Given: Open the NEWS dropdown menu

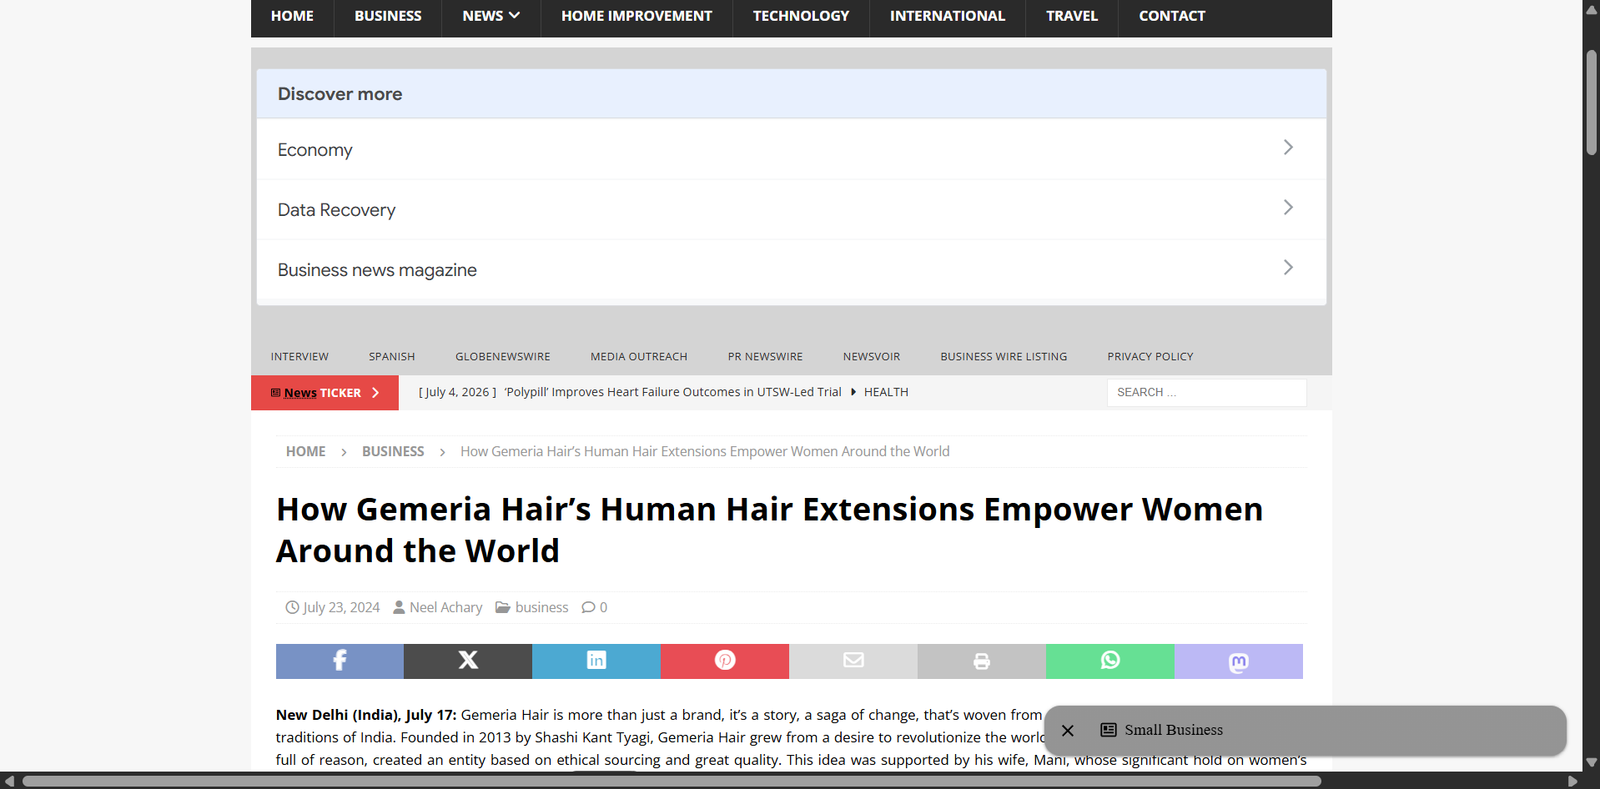Looking at the screenshot, I should (491, 16).
